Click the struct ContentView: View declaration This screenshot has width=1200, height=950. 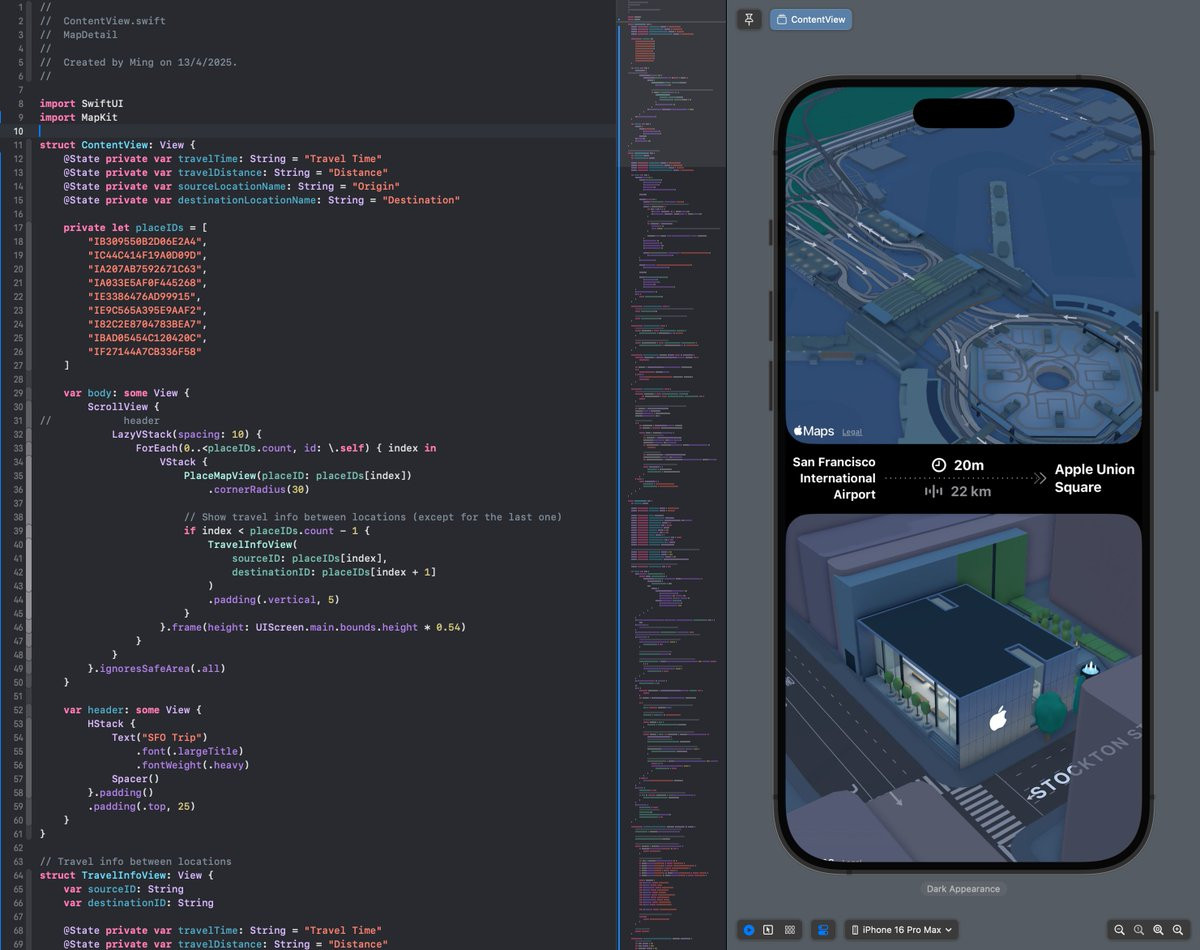pos(118,145)
